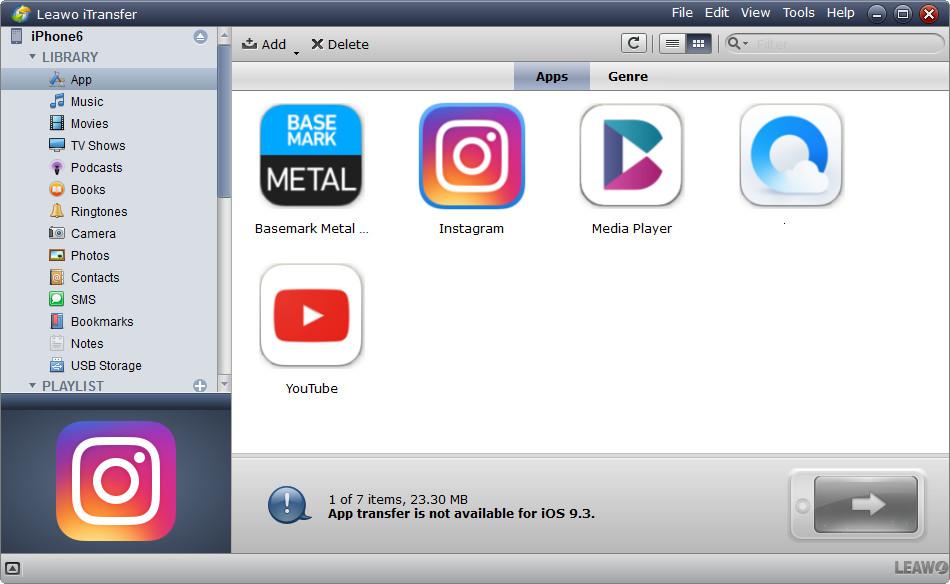
Task: Collapse the LIBRARY section
Action: (x=32, y=58)
